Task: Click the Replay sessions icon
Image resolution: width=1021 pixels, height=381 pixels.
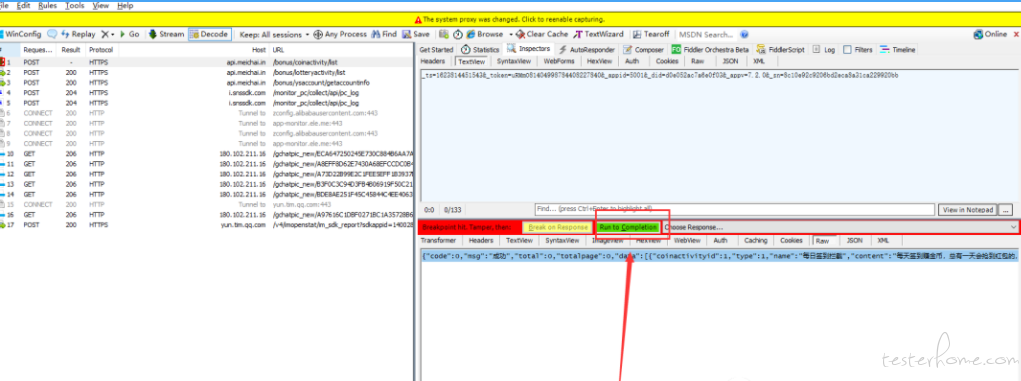Action: click(x=66, y=34)
